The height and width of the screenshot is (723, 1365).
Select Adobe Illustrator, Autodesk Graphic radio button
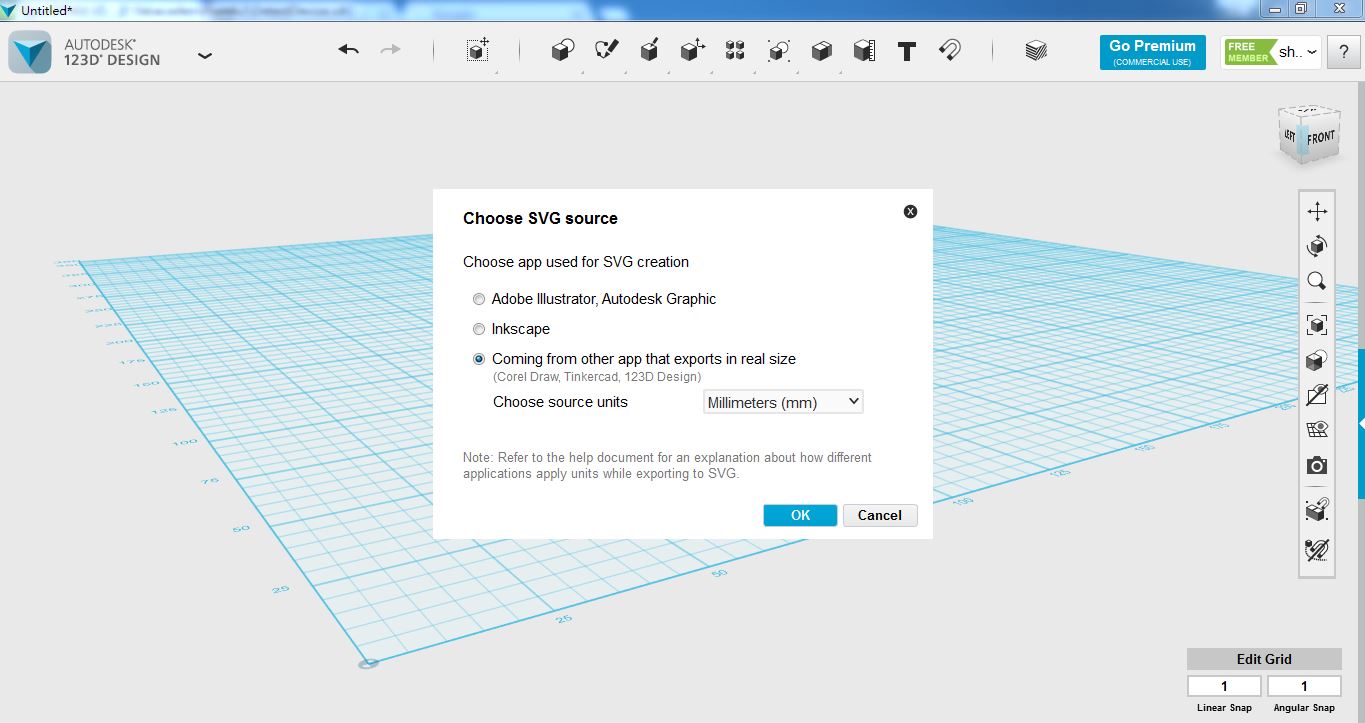click(x=479, y=299)
